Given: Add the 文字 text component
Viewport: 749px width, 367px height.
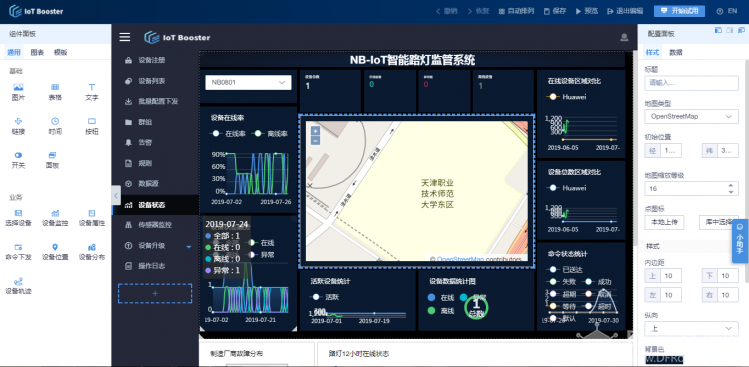Looking at the screenshot, I should point(92,92).
